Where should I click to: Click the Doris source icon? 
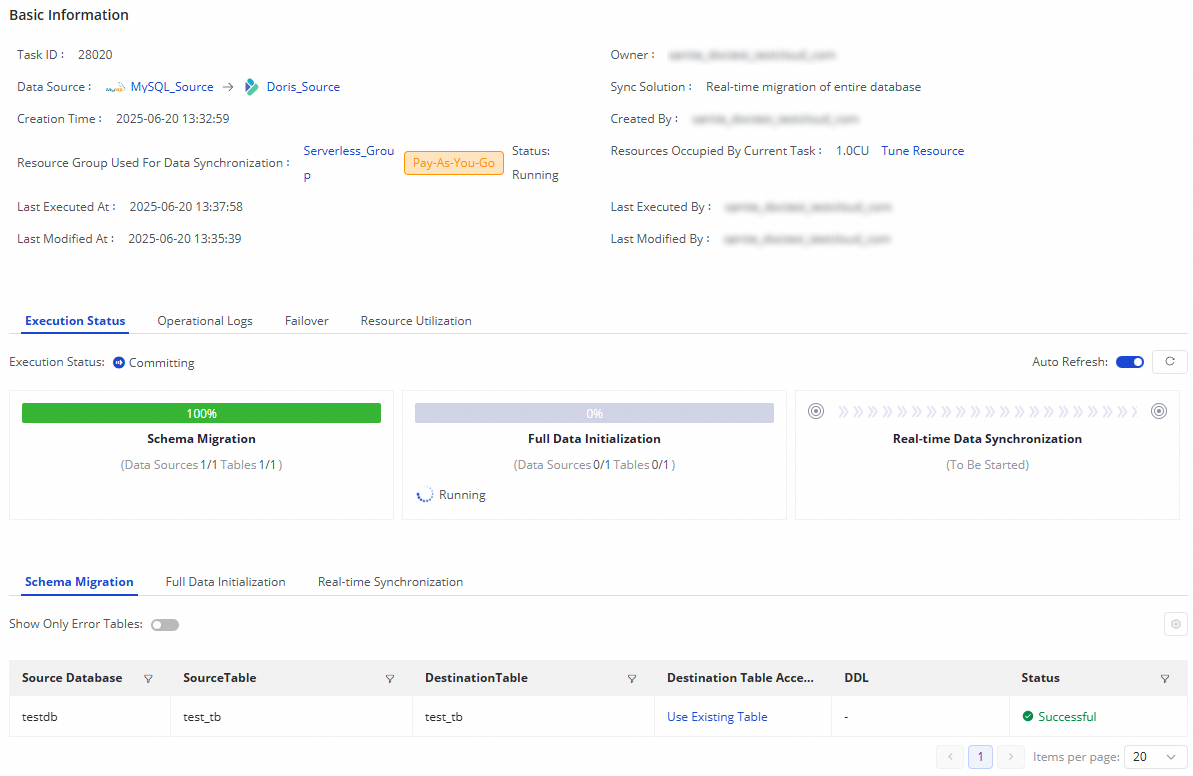252,87
